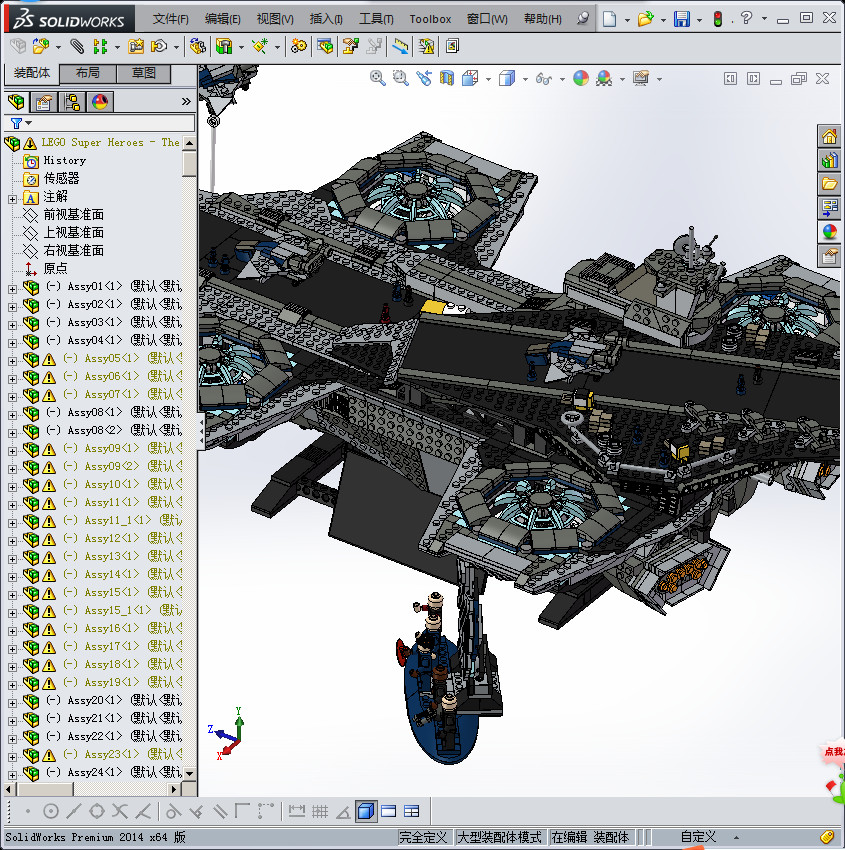Viewport: 845px width, 850px height.
Task: Activate the Mate paperclip tool
Action: pos(77,47)
